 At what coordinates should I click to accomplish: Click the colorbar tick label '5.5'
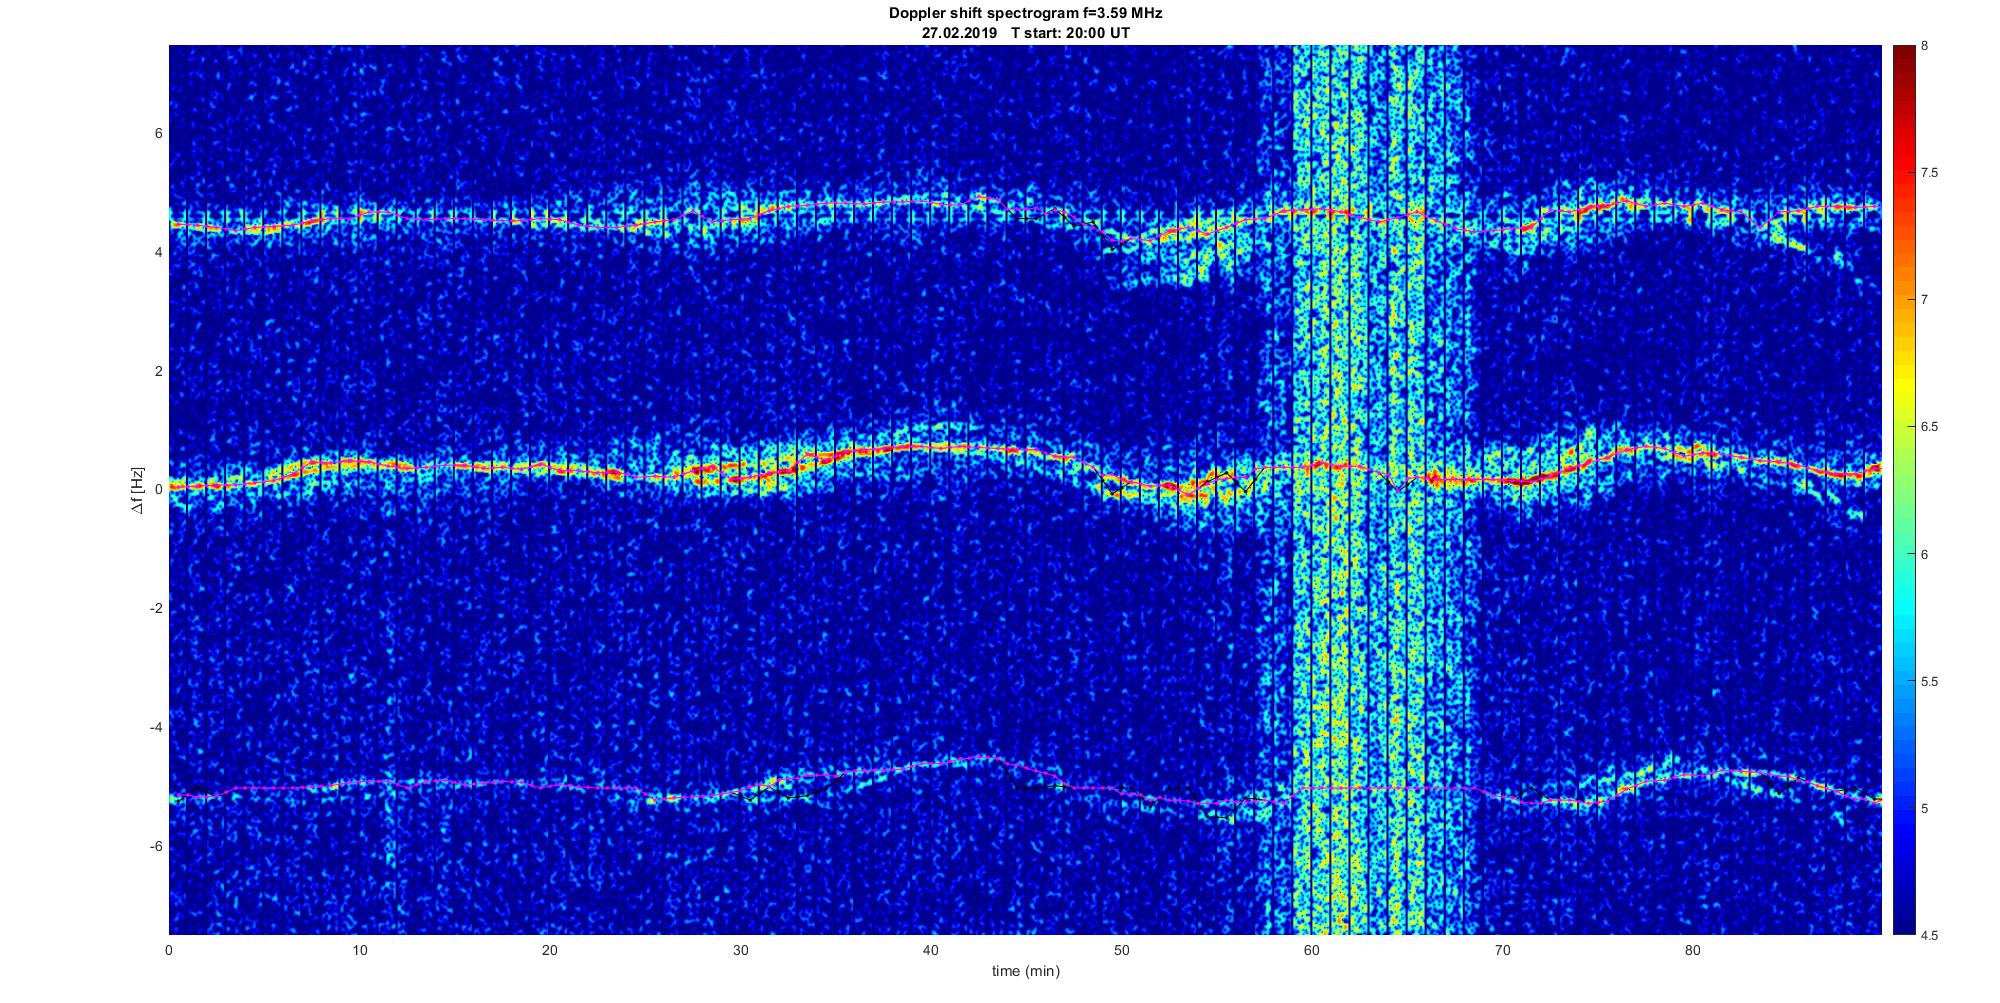point(1929,682)
